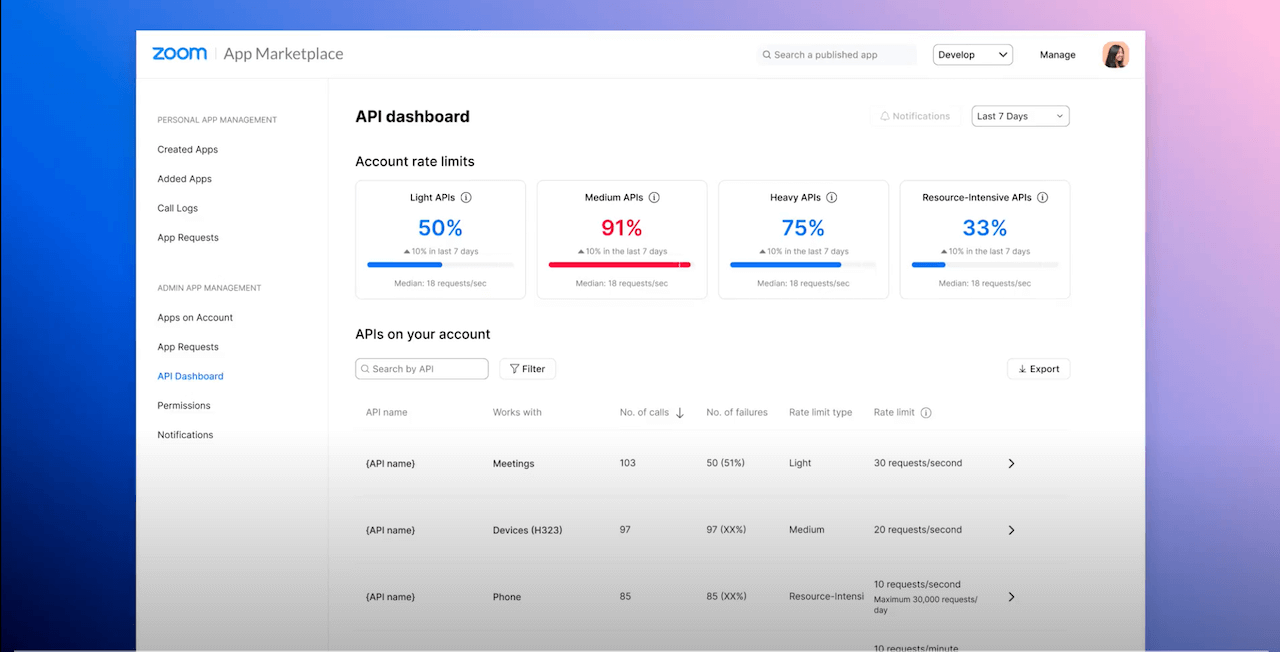
Task: Open the Last 7 Days date range dropdown
Action: (x=1019, y=115)
